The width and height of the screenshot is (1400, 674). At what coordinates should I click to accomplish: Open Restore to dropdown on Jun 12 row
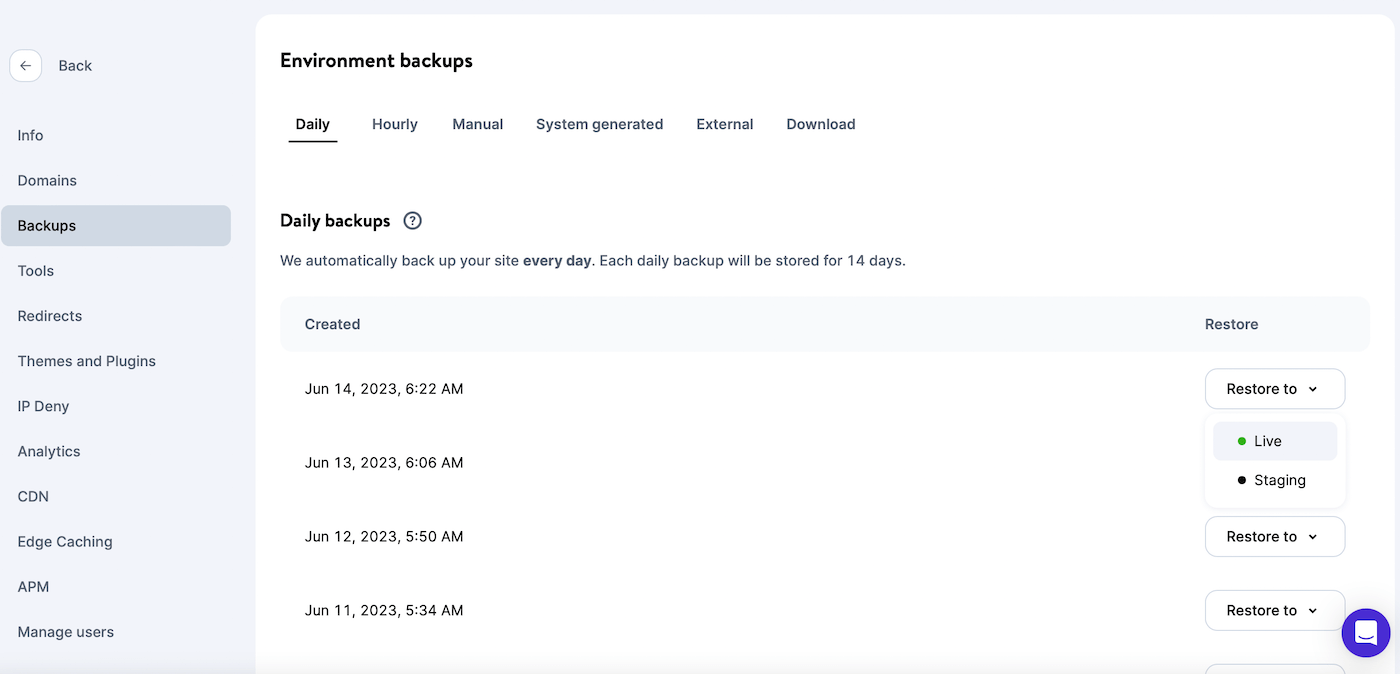(1274, 536)
